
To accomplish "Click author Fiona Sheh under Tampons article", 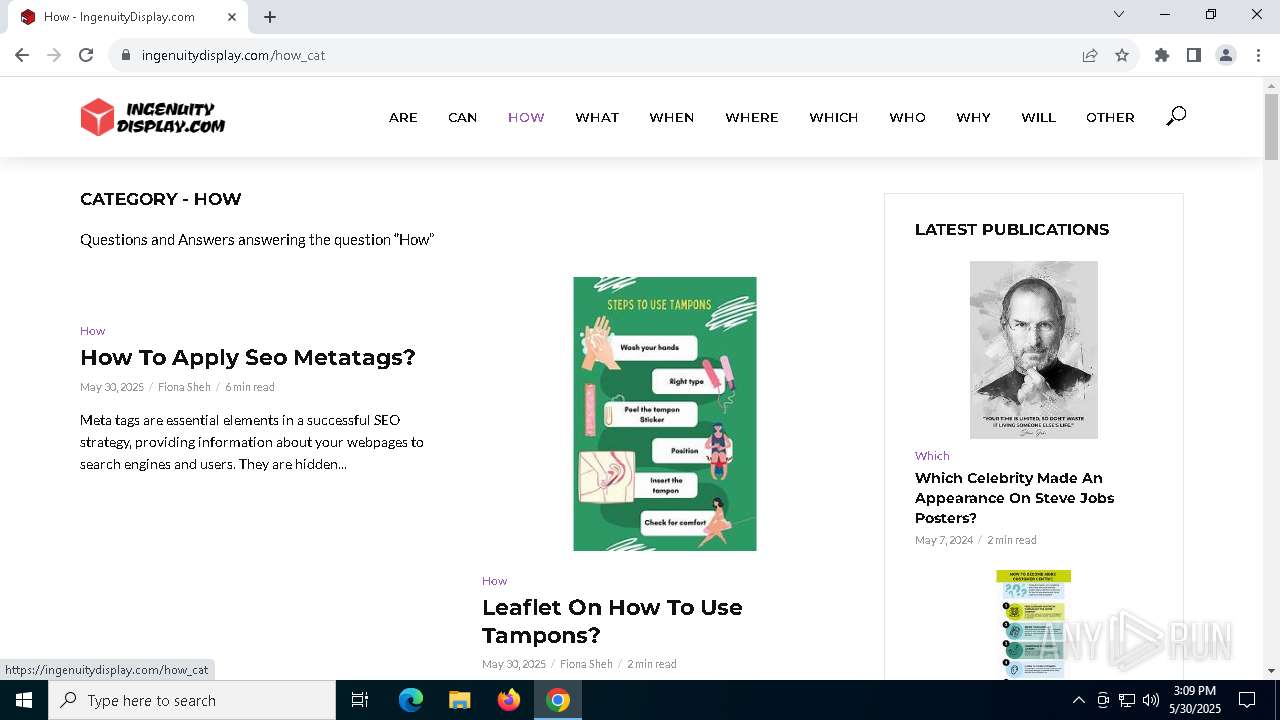I will pos(586,664).
